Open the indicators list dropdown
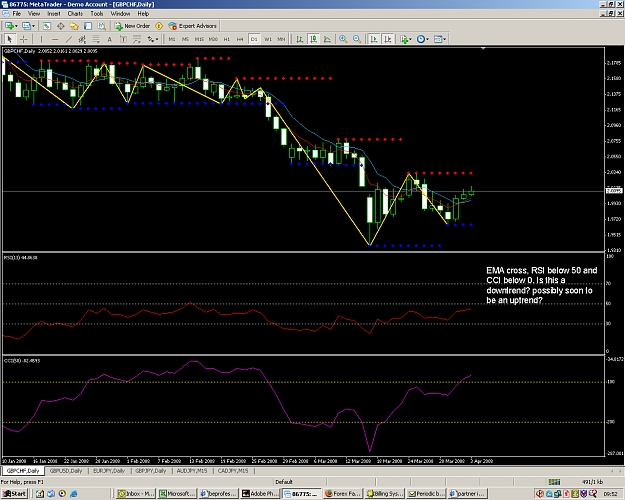Viewport: 625px width, 500px height. pyautogui.click(x=406, y=39)
